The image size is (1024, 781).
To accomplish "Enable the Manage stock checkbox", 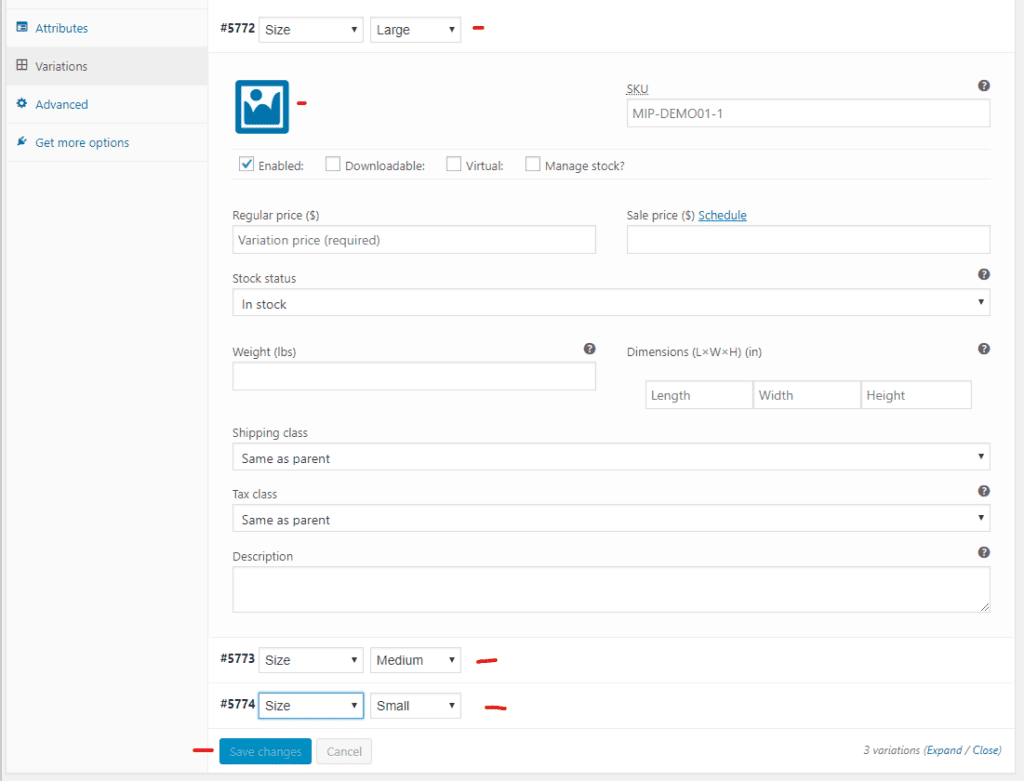I will (532, 164).
